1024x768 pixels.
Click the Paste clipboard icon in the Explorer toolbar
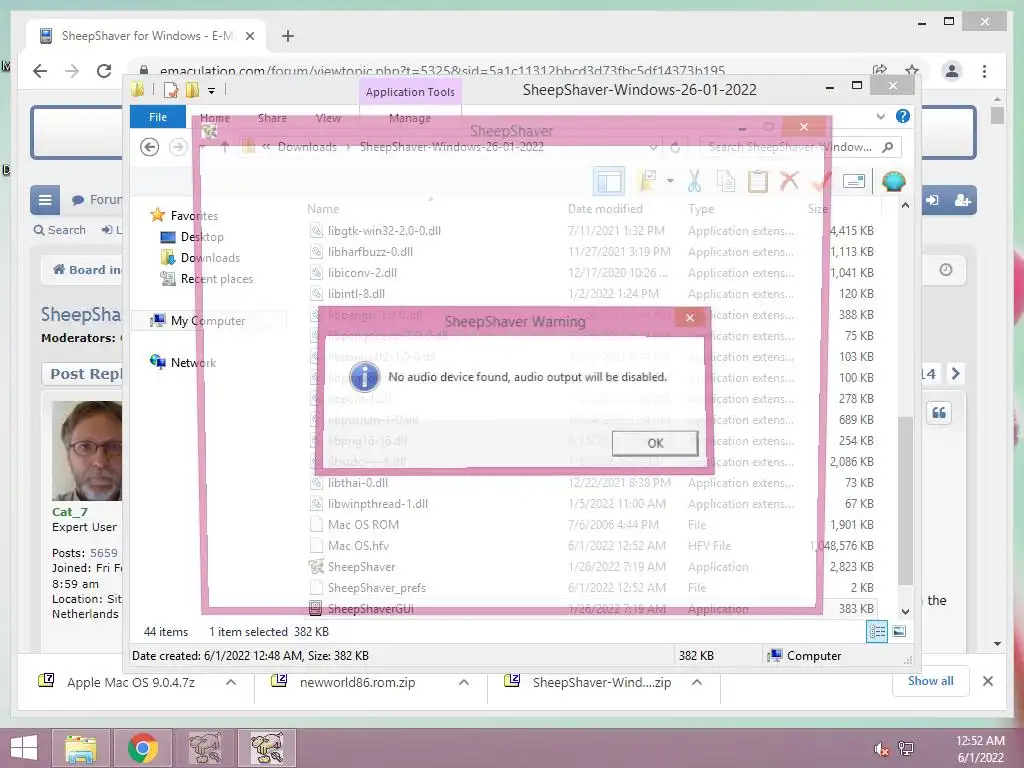(758, 181)
